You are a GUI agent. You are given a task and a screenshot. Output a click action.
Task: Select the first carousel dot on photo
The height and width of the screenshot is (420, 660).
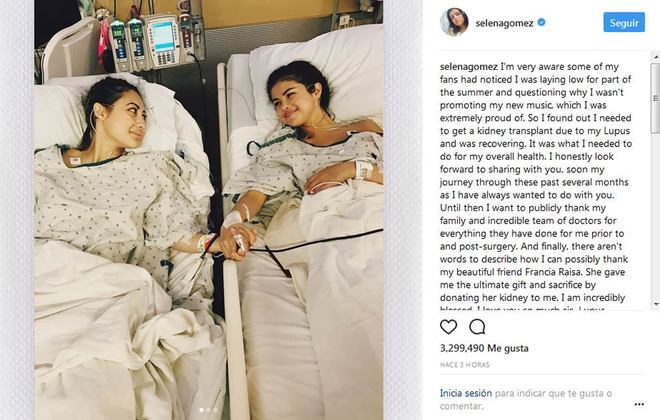tap(201, 409)
